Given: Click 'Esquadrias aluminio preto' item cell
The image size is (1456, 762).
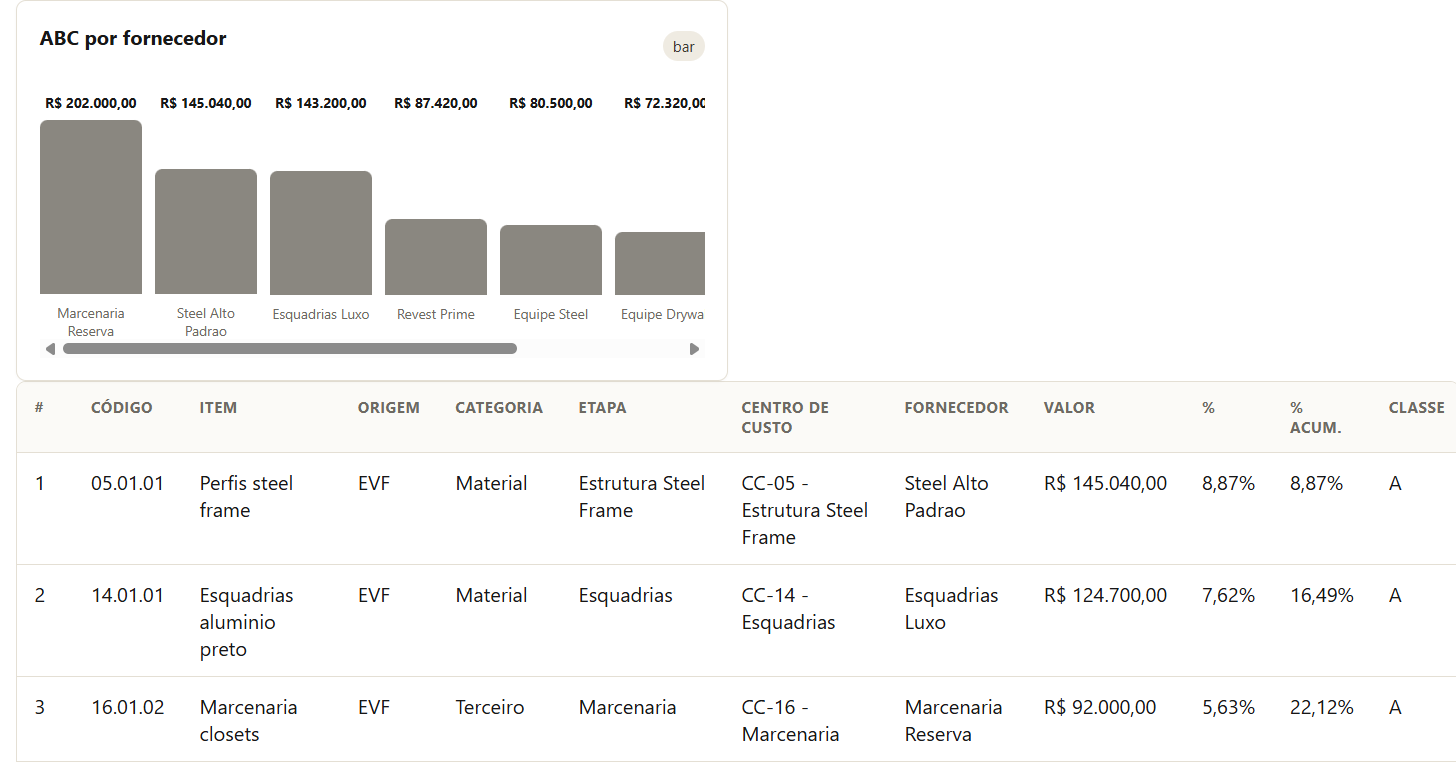Looking at the screenshot, I should point(247,623).
